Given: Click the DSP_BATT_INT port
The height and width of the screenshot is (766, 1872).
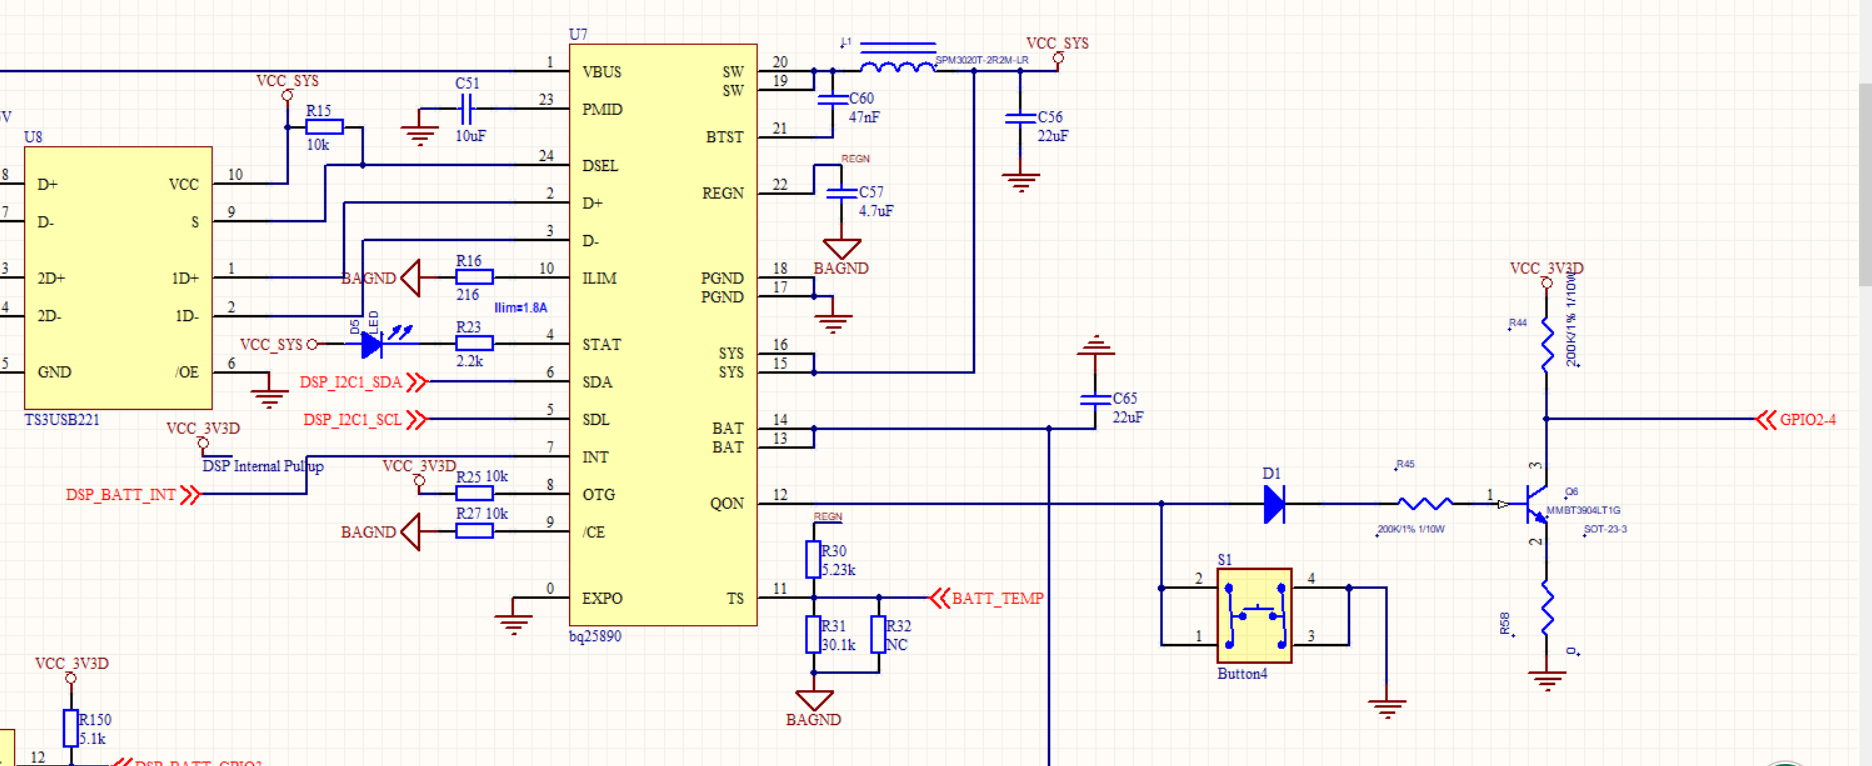Looking at the screenshot, I should 133,494.
